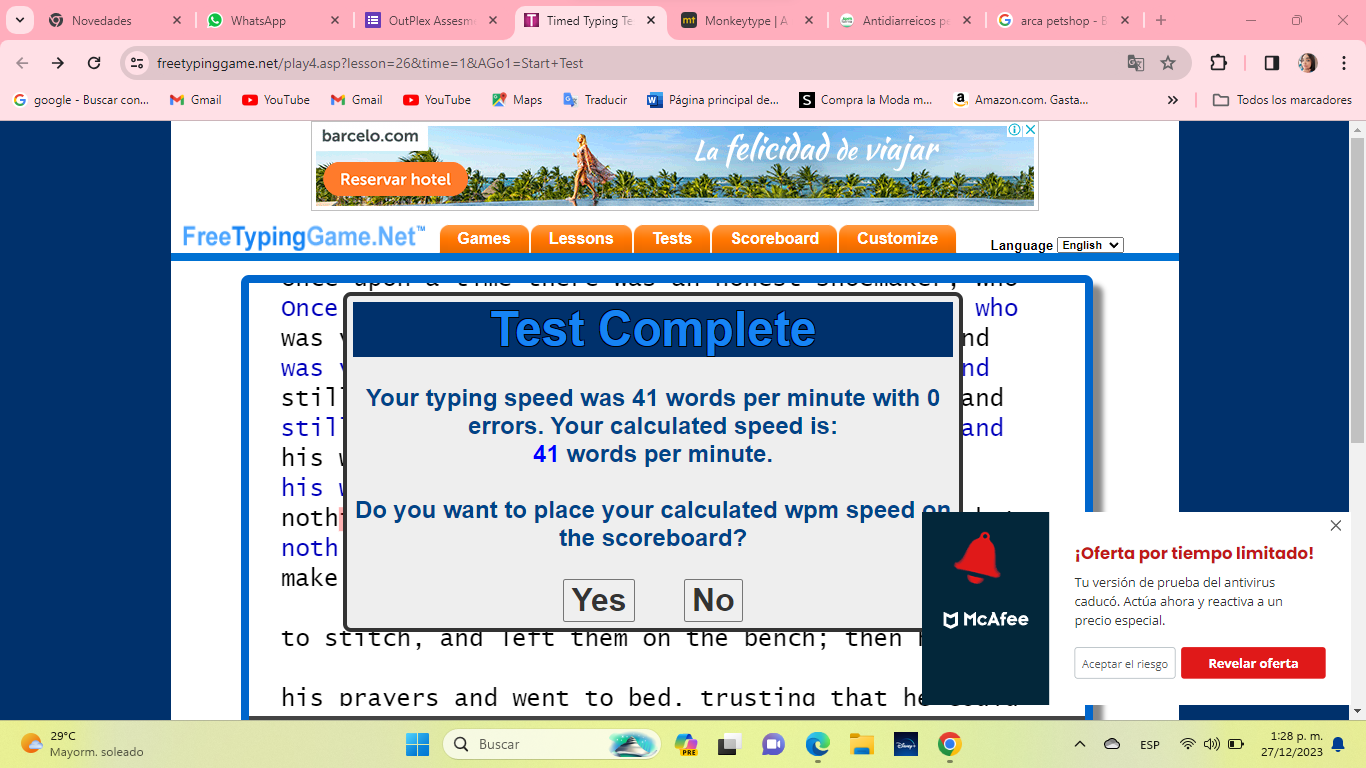Screen dimensions: 1366x768
Task: Open the Scoreboard tab
Action: 775,239
